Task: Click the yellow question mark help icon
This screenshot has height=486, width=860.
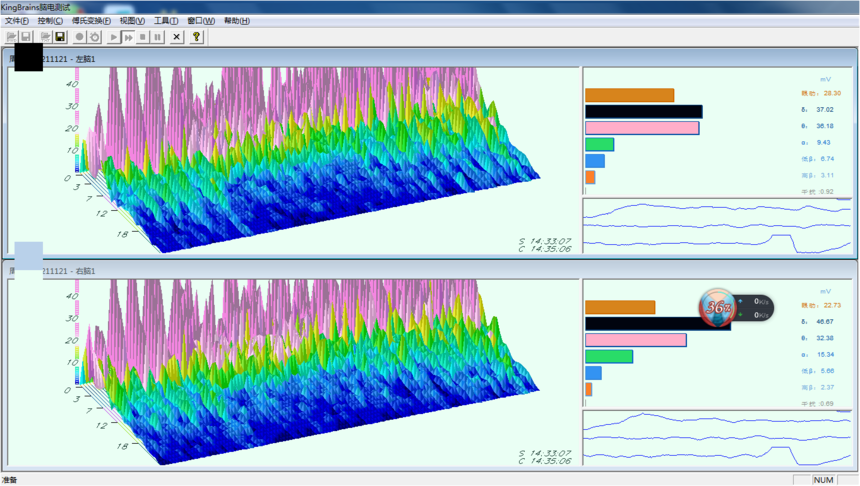Action: 196,37
